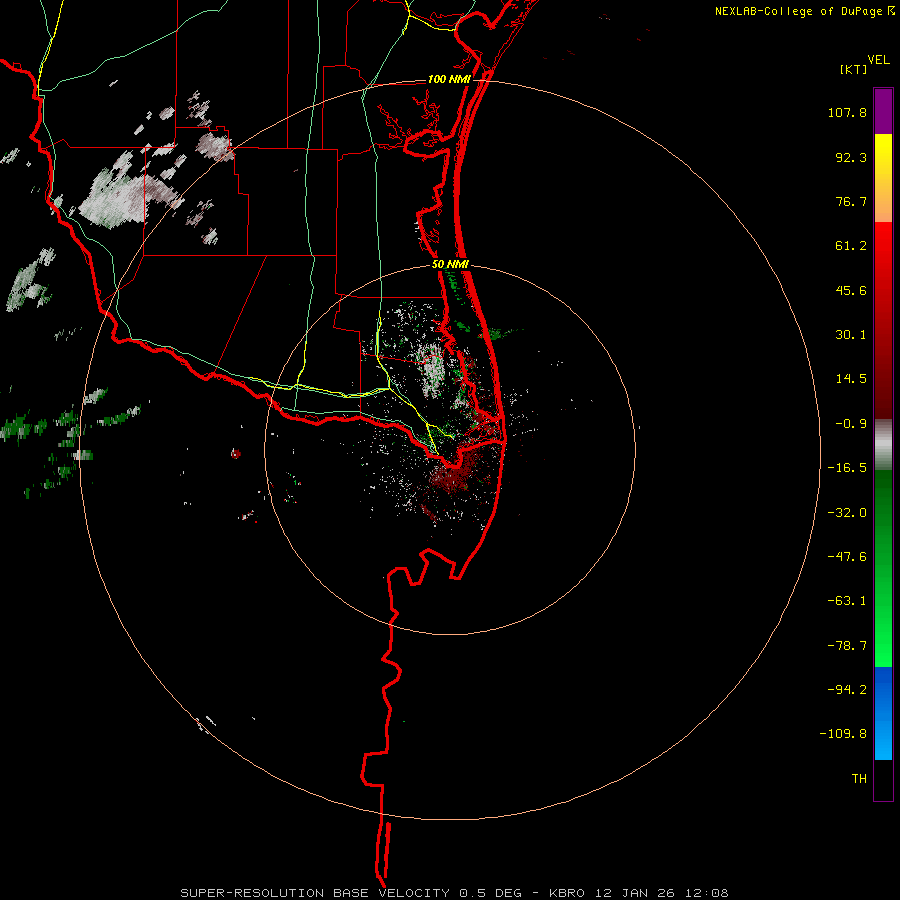Pick the red segment of the color bar

pos(883,320)
